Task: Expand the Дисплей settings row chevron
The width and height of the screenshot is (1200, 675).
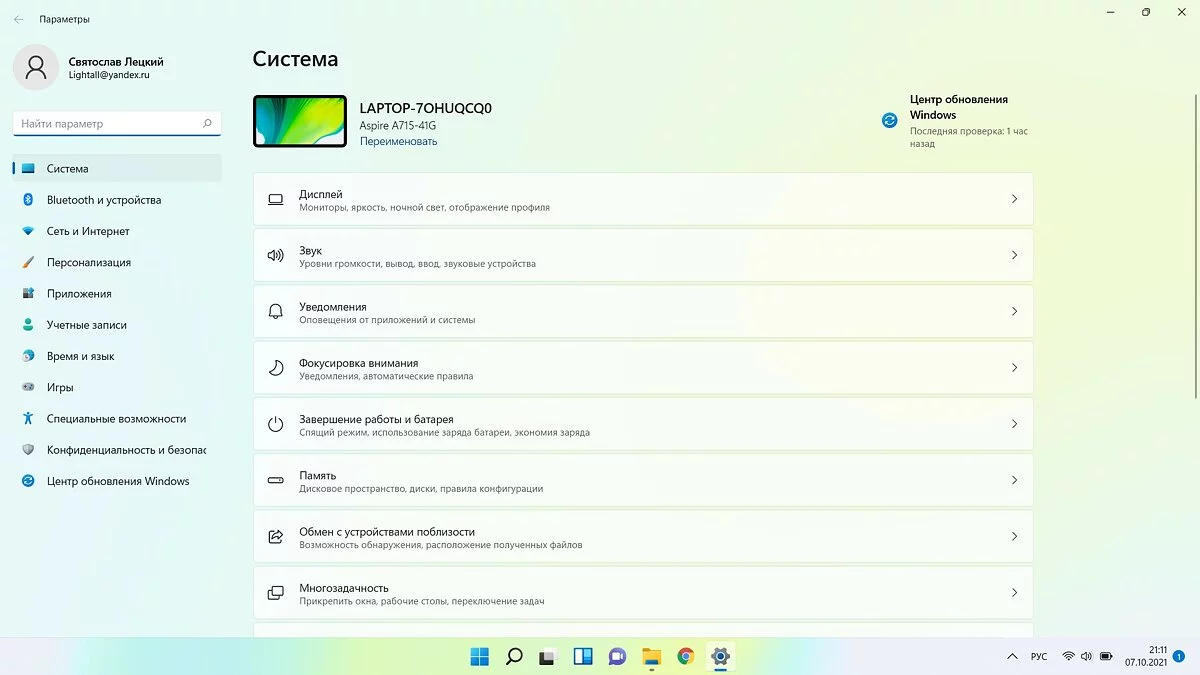Action: click(1013, 199)
